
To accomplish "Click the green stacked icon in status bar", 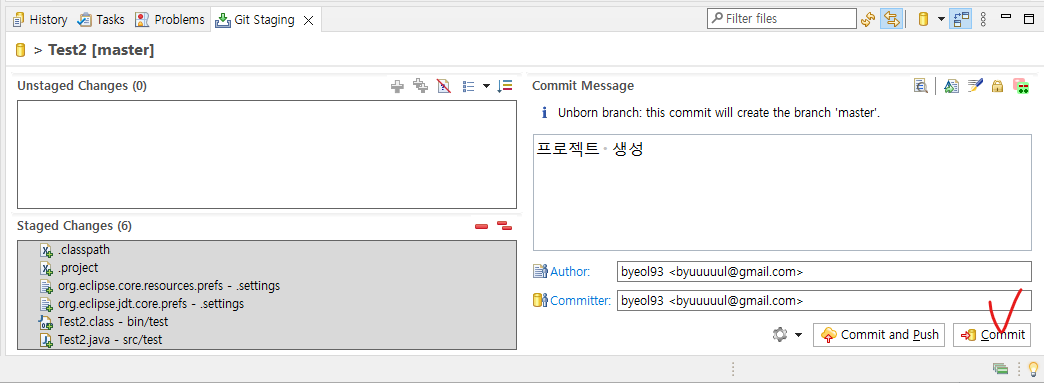I will 1000,368.
